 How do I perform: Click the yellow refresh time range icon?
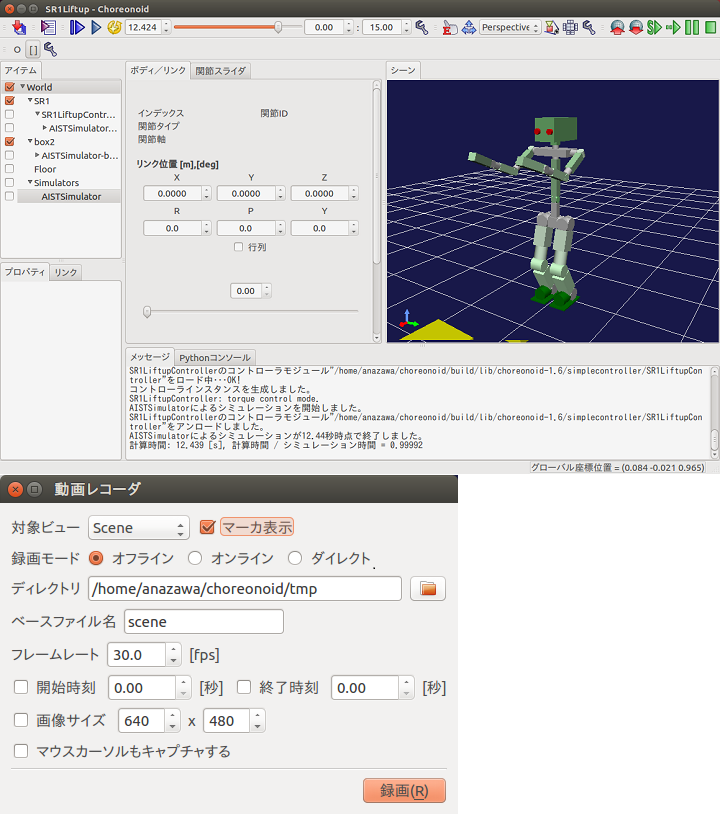(114, 28)
